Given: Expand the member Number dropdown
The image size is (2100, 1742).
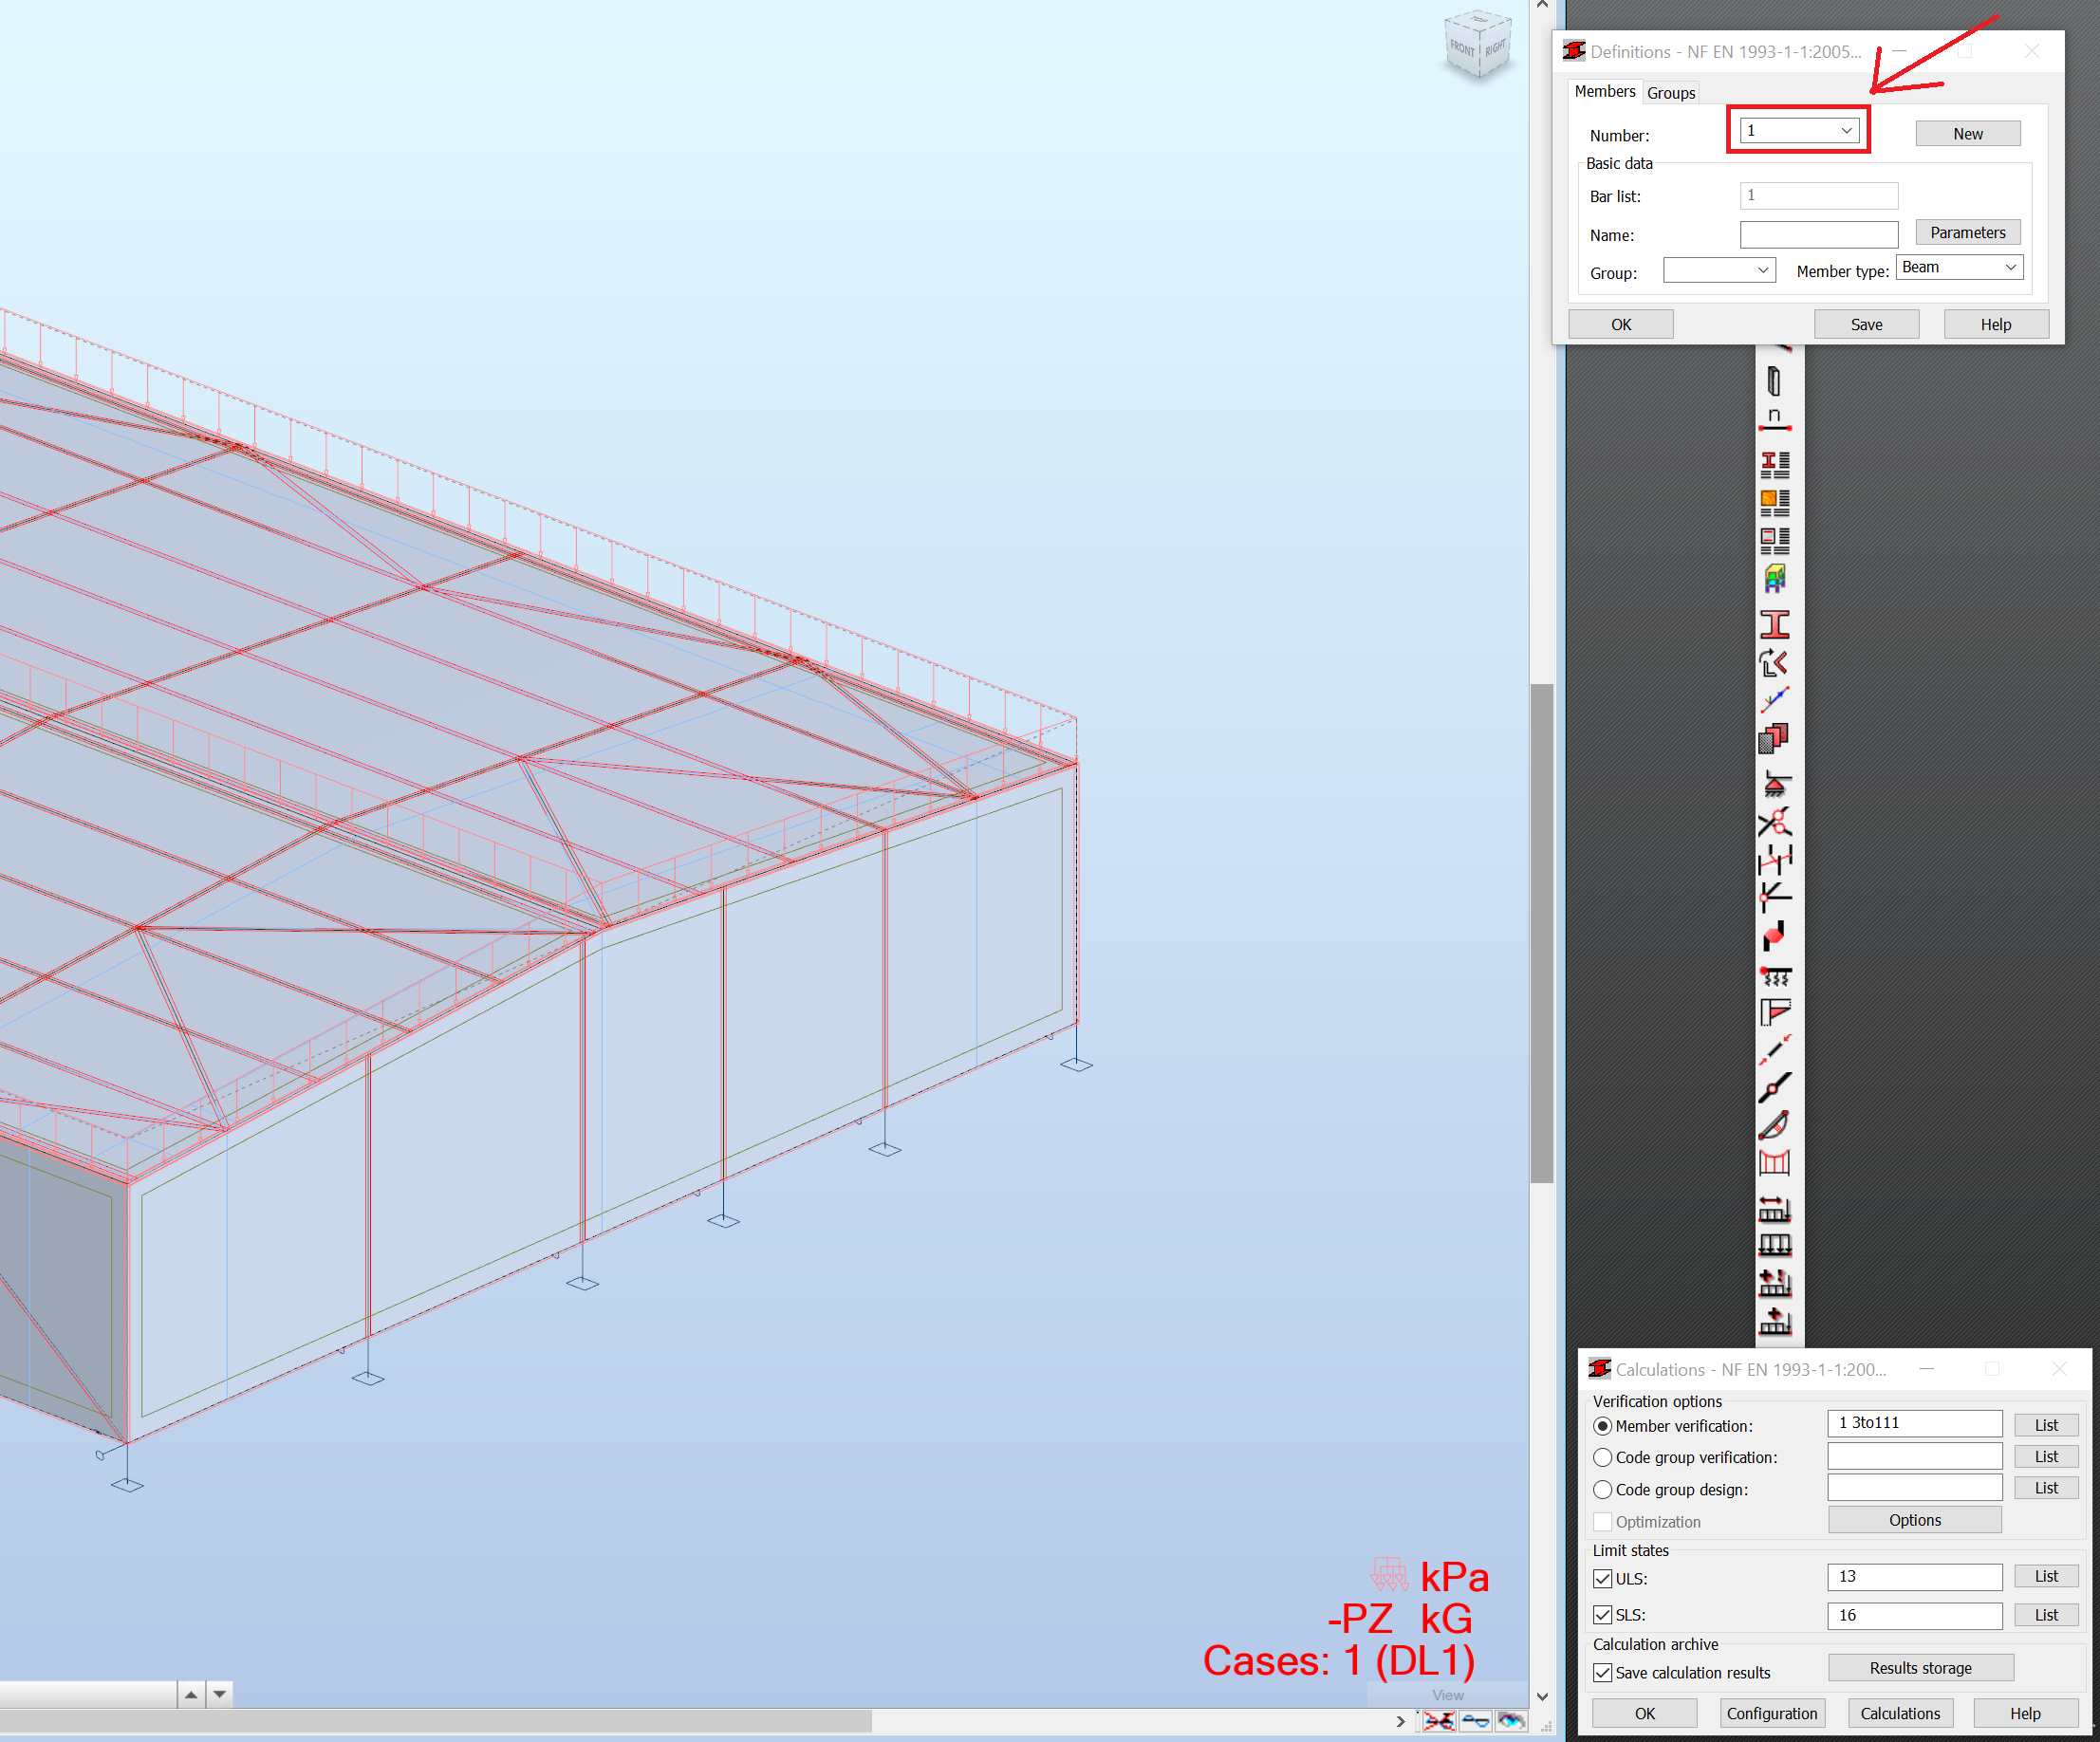Looking at the screenshot, I should 1846,131.
